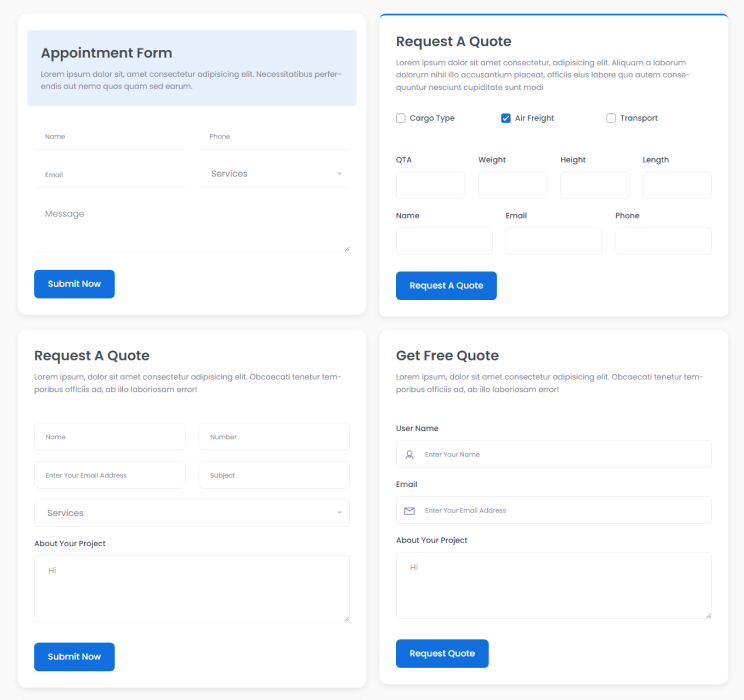Image resolution: width=744 pixels, height=700 pixels.
Task: Grab the Message textarea resize handle
Action: tap(346, 248)
